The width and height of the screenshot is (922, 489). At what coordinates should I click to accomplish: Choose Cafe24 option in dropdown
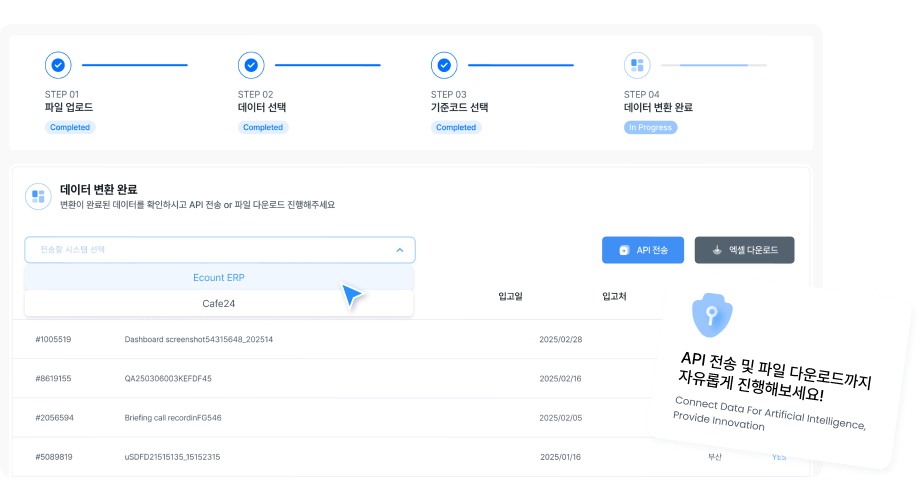(x=219, y=303)
